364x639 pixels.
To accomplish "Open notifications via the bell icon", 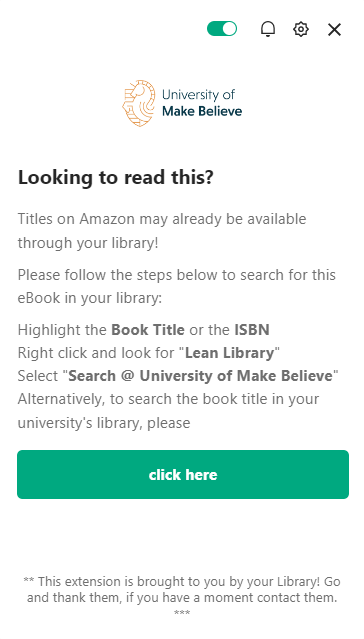I will (268, 29).
